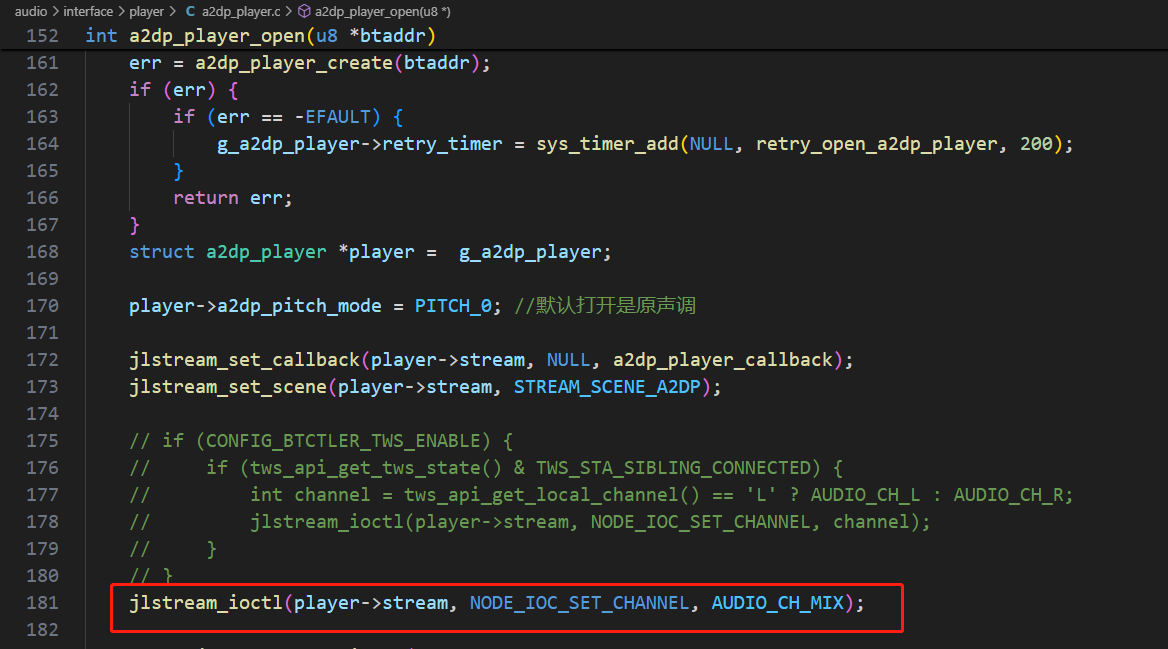Click the 'sys_timer_add' function call
The height and width of the screenshot is (649, 1168).
coord(607,144)
